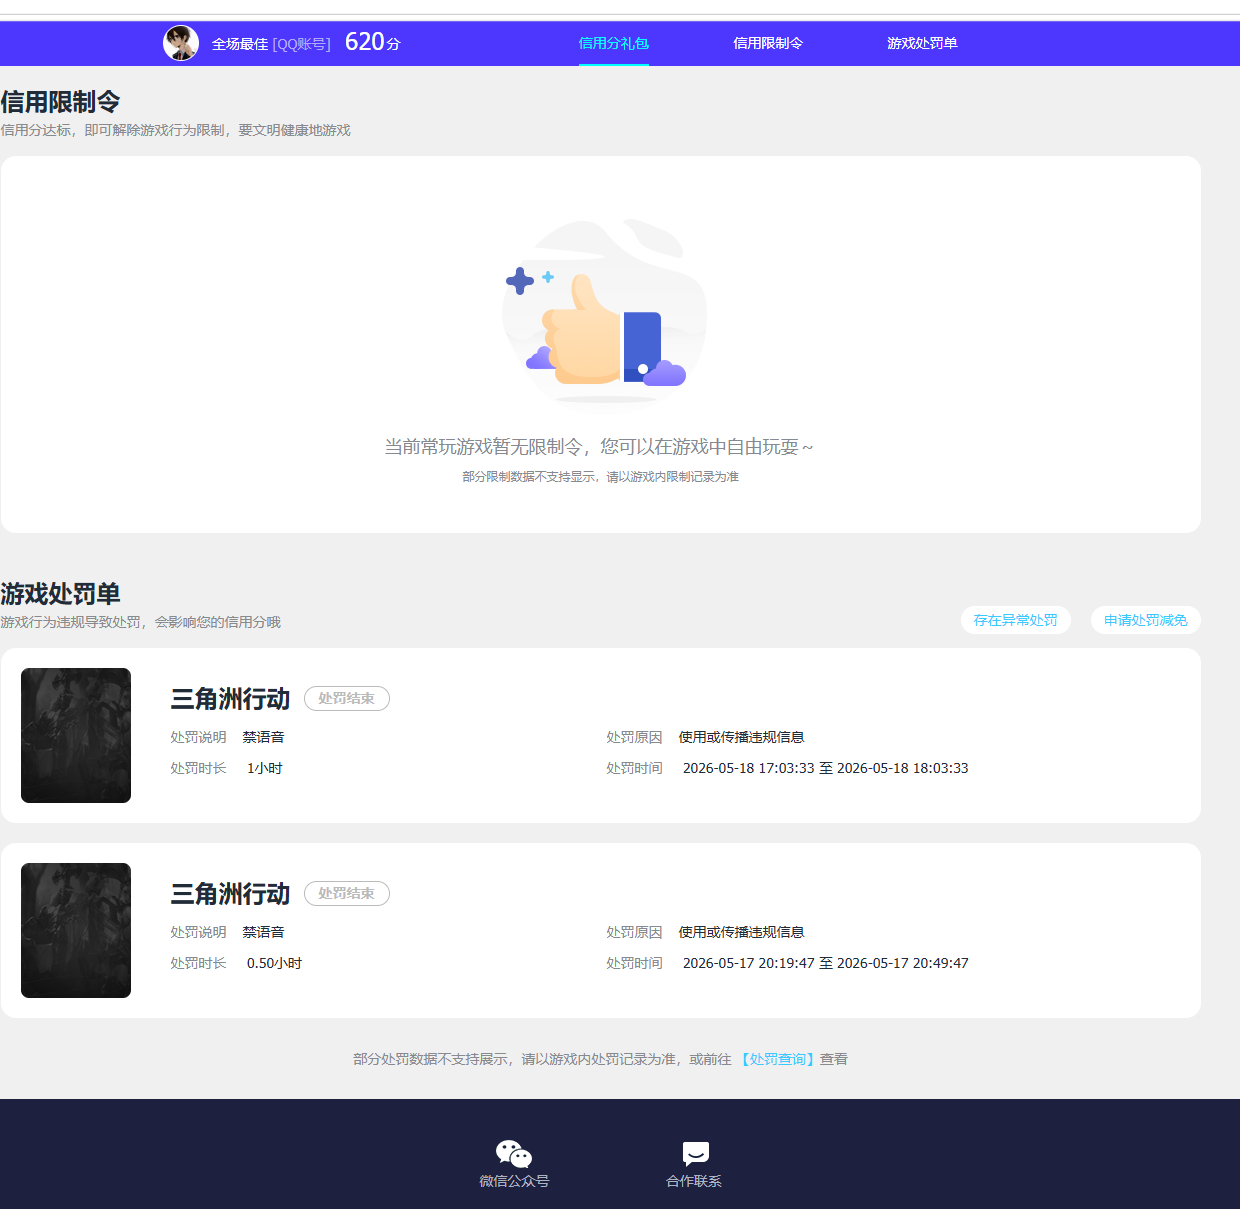This screenshot has height=1209, width=1240.
Task: Switch to the 游戏处罚单 tab
Action: [922, 43]
